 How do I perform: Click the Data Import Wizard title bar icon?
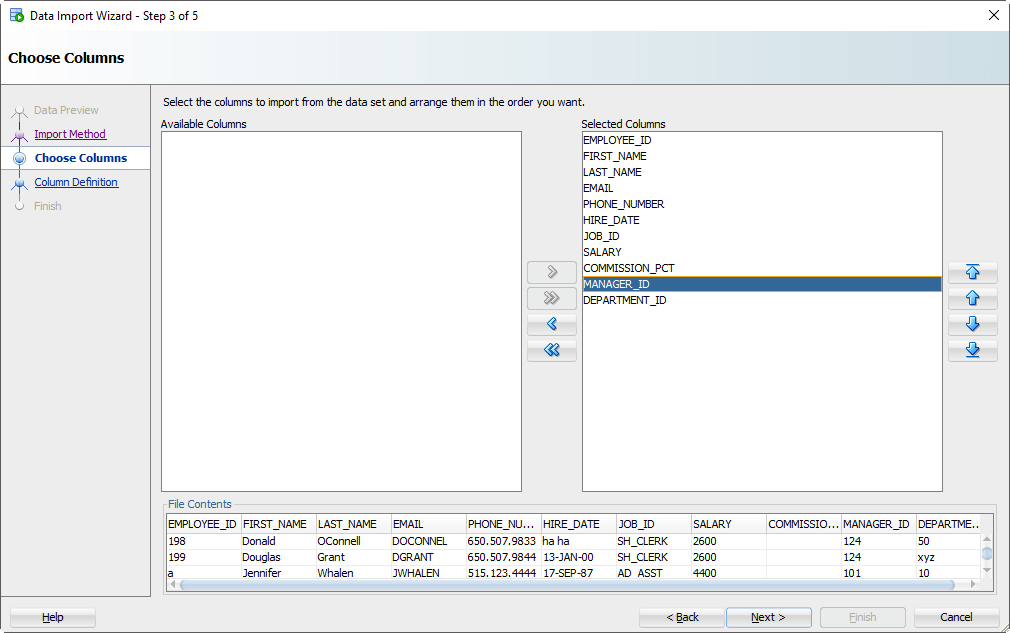pyautogui.click(x=14, y=15)
